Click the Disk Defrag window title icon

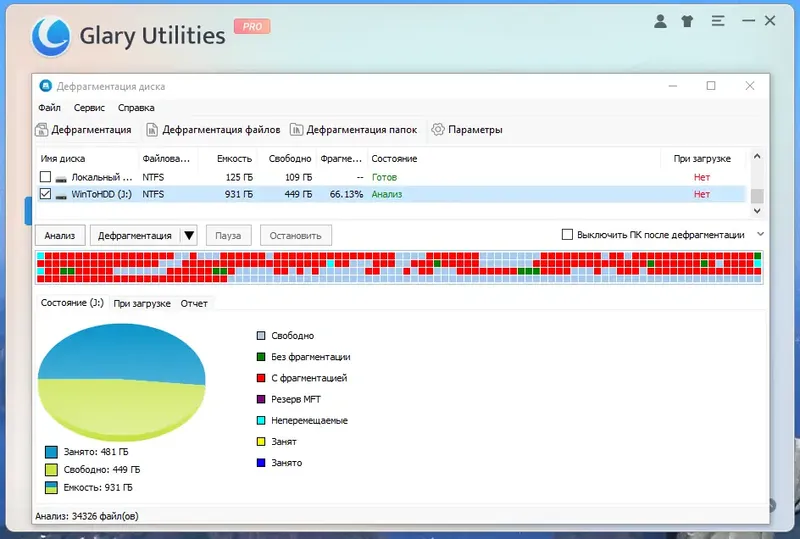coord(45,86)
